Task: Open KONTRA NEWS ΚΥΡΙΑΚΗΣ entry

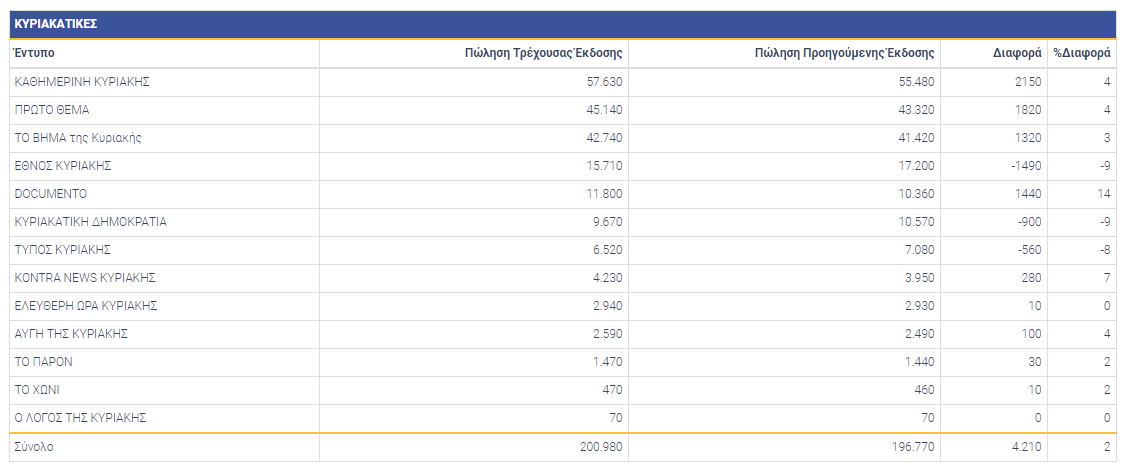Action: tap(84, 278)
